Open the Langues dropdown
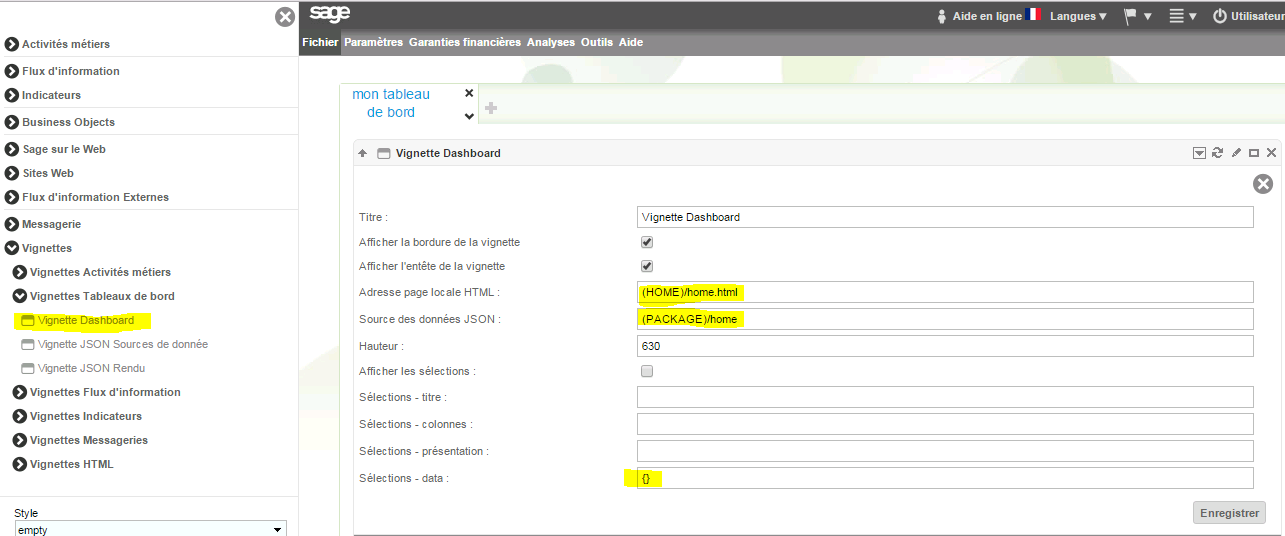The height and width of the screenshot is (536, 1285). tap(1078, 16)
